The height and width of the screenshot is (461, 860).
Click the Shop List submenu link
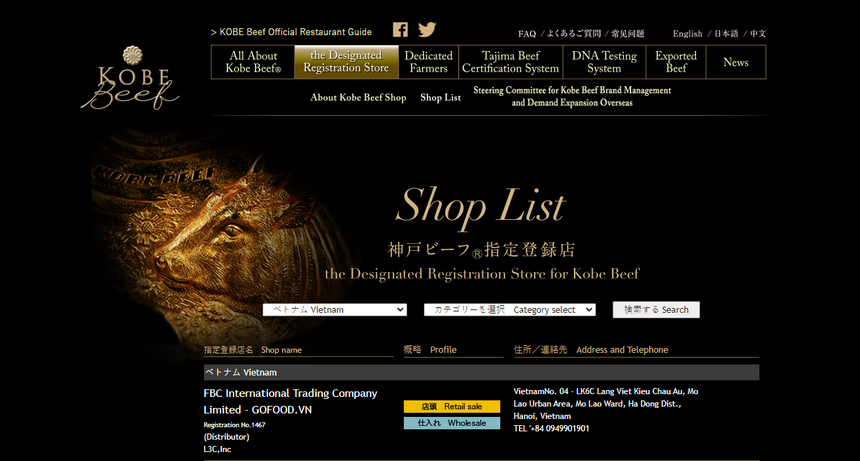coord(440,98)
